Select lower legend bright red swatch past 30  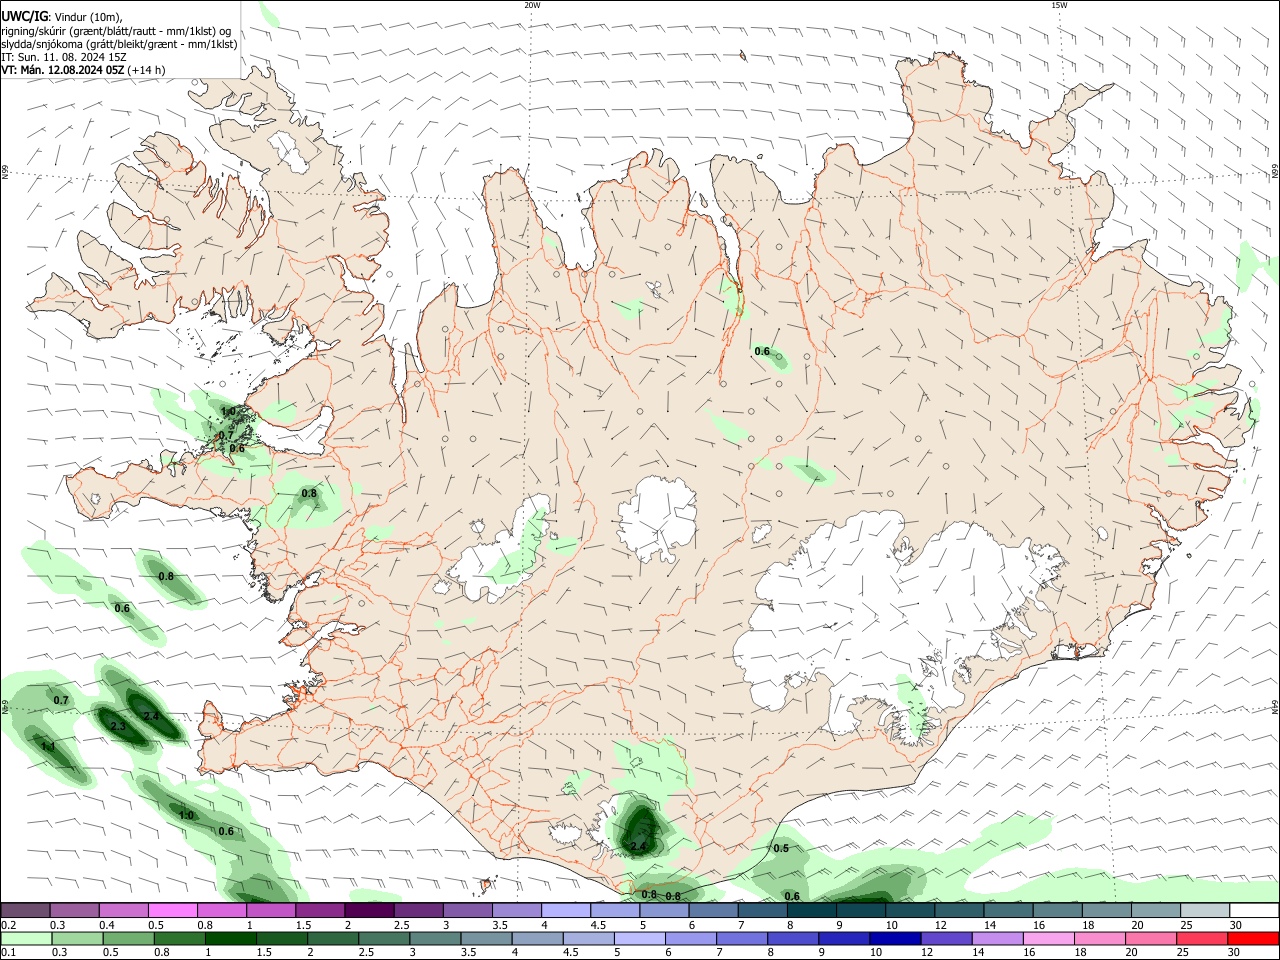tap(1253, 938)
